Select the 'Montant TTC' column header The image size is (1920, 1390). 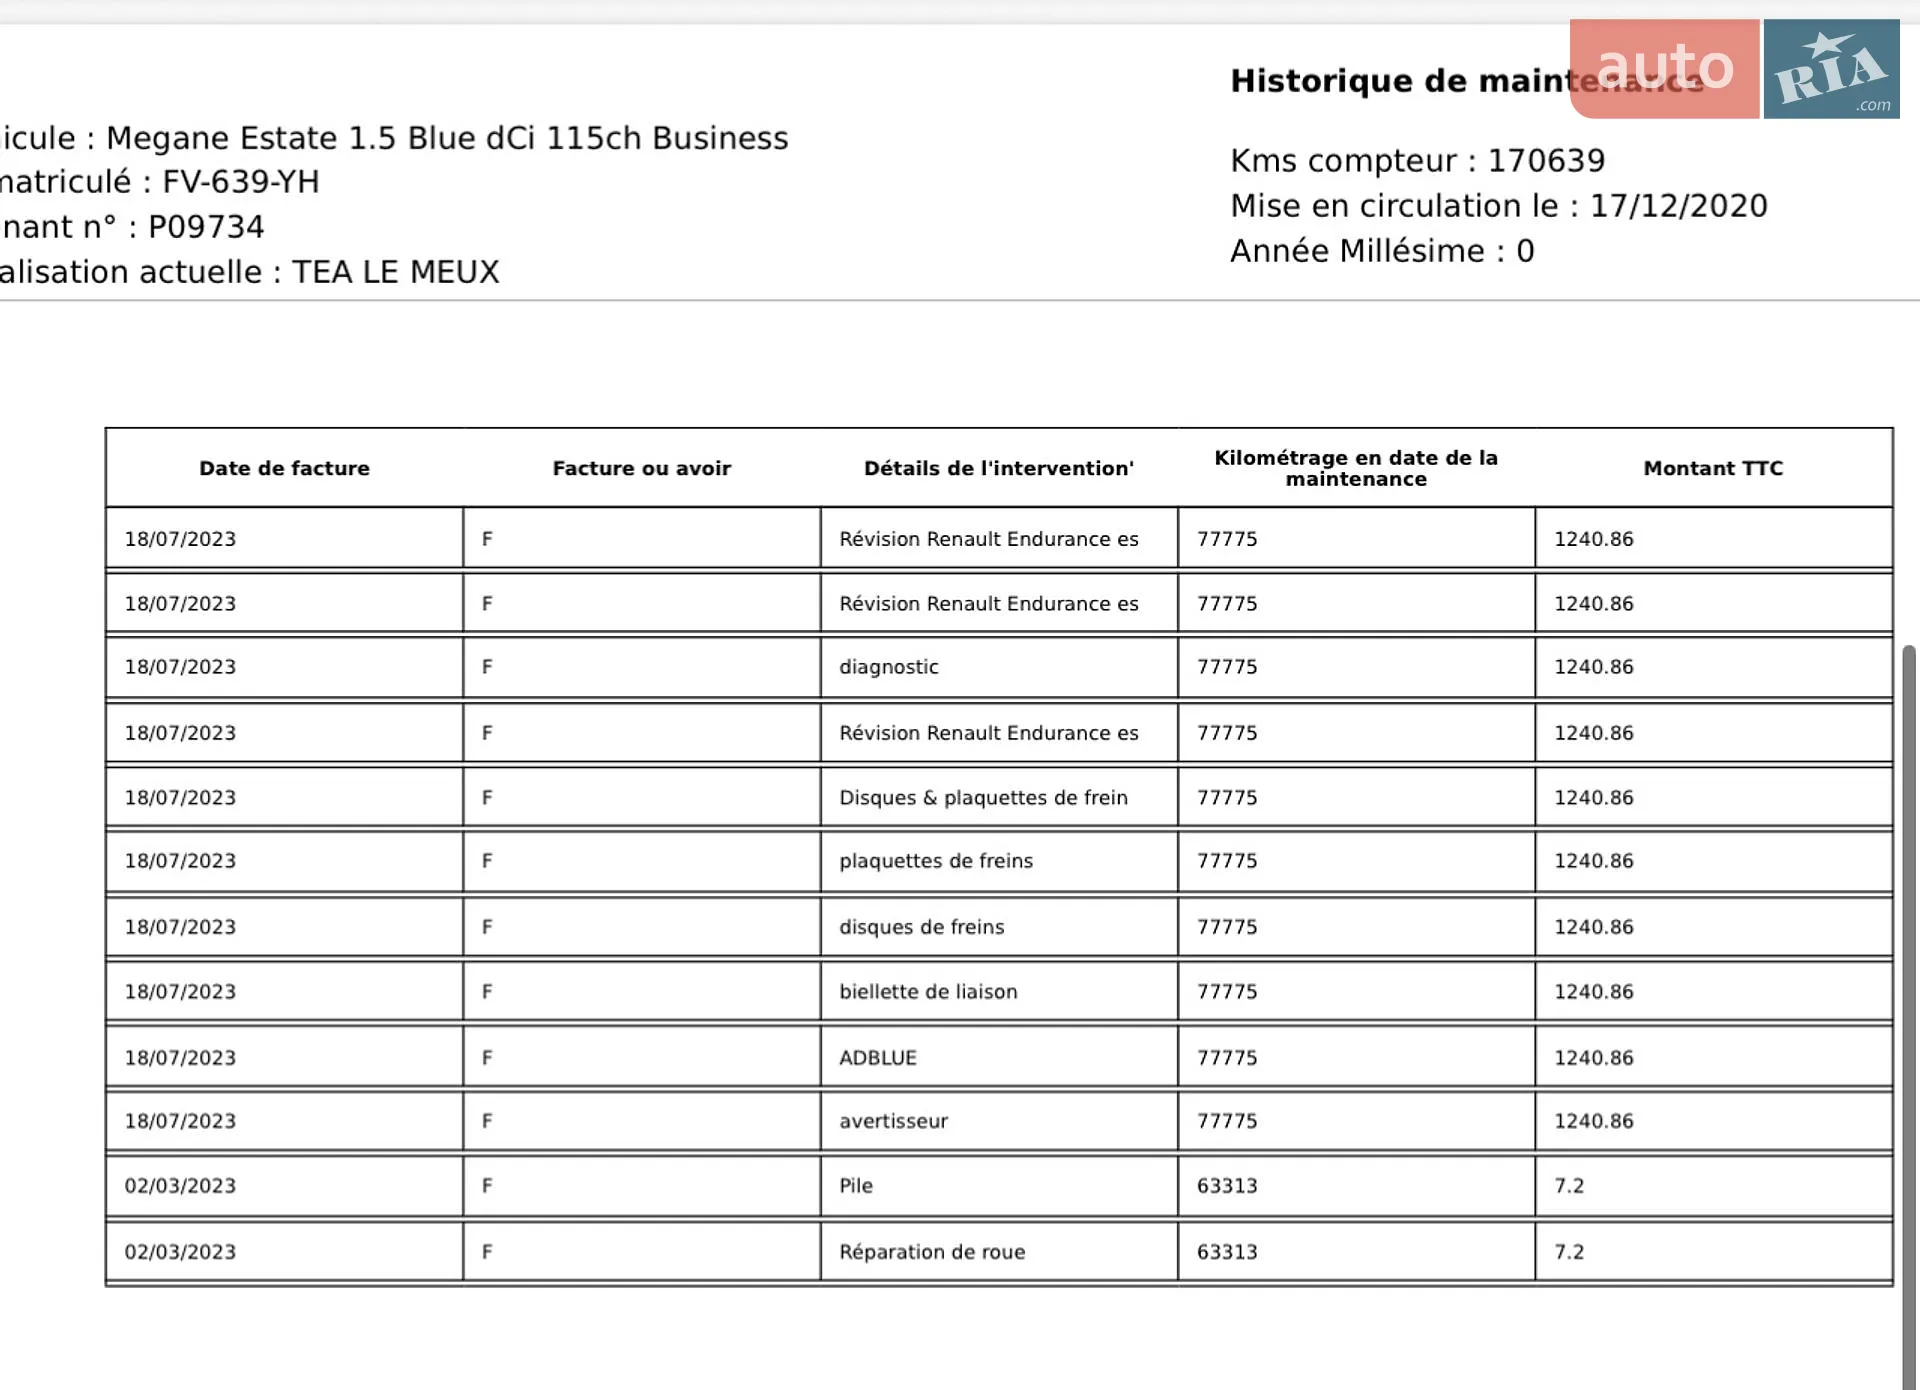click(1713, 468)
